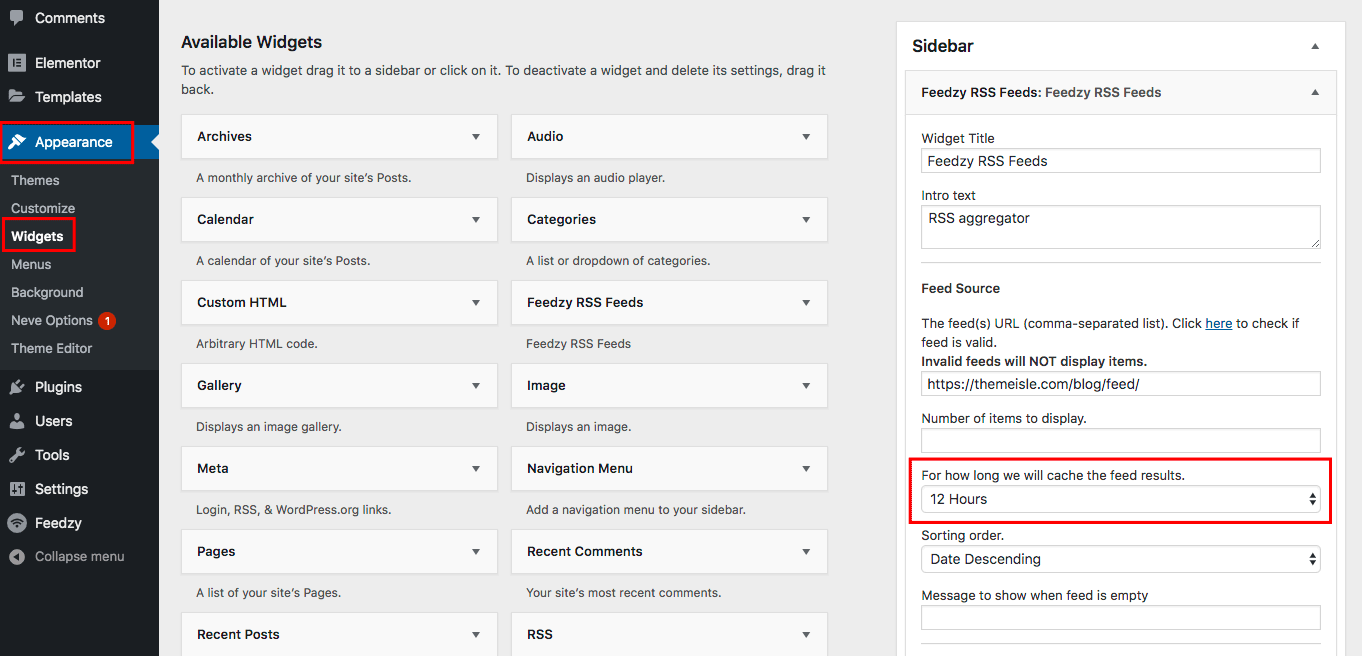Click the Users person icon
This screenshot has height=656, width=1362.
click(x=17, y=421)
